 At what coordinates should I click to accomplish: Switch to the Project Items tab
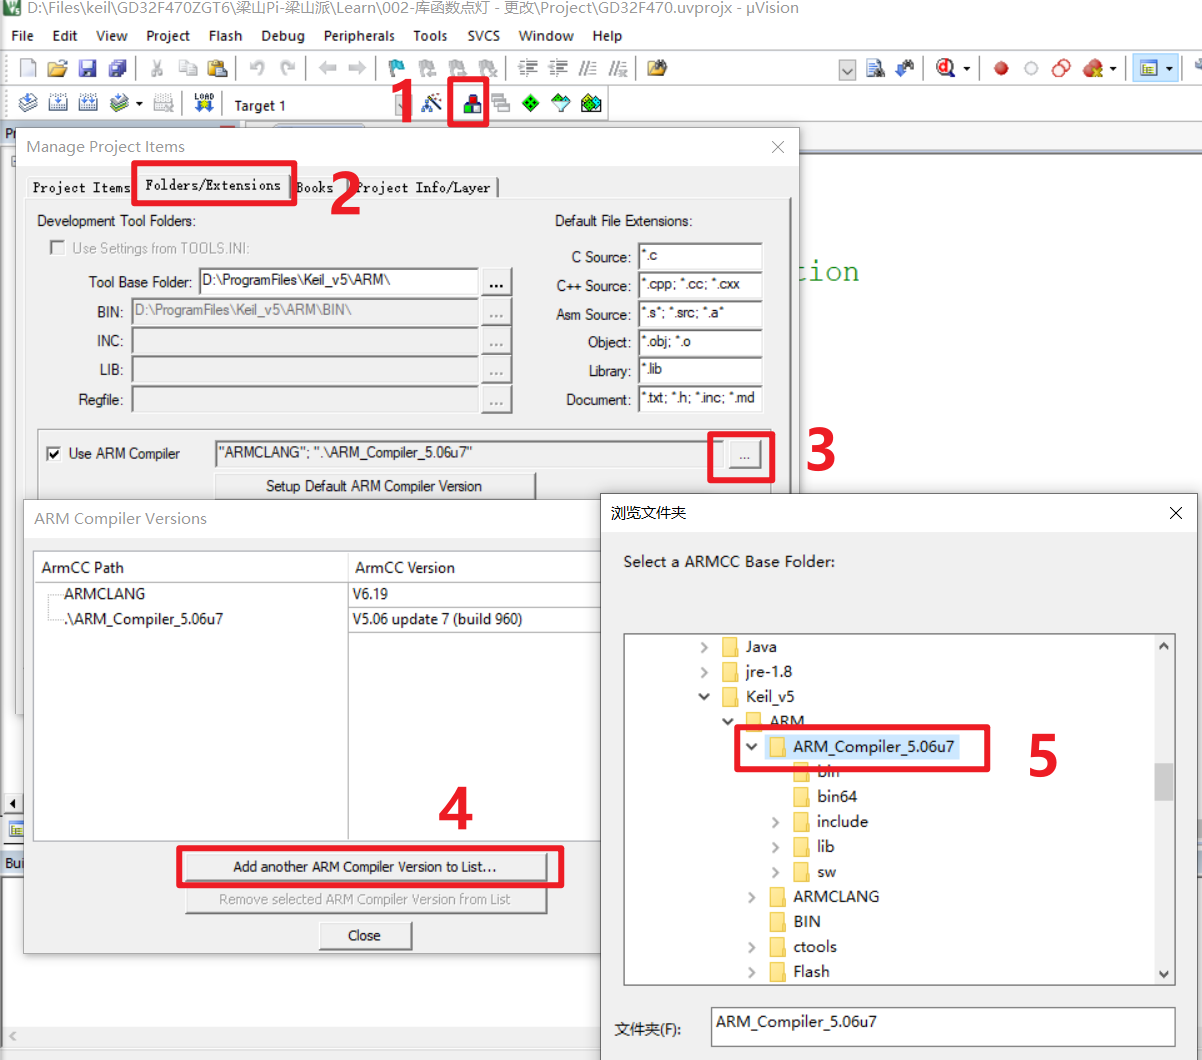click(81, 187)
